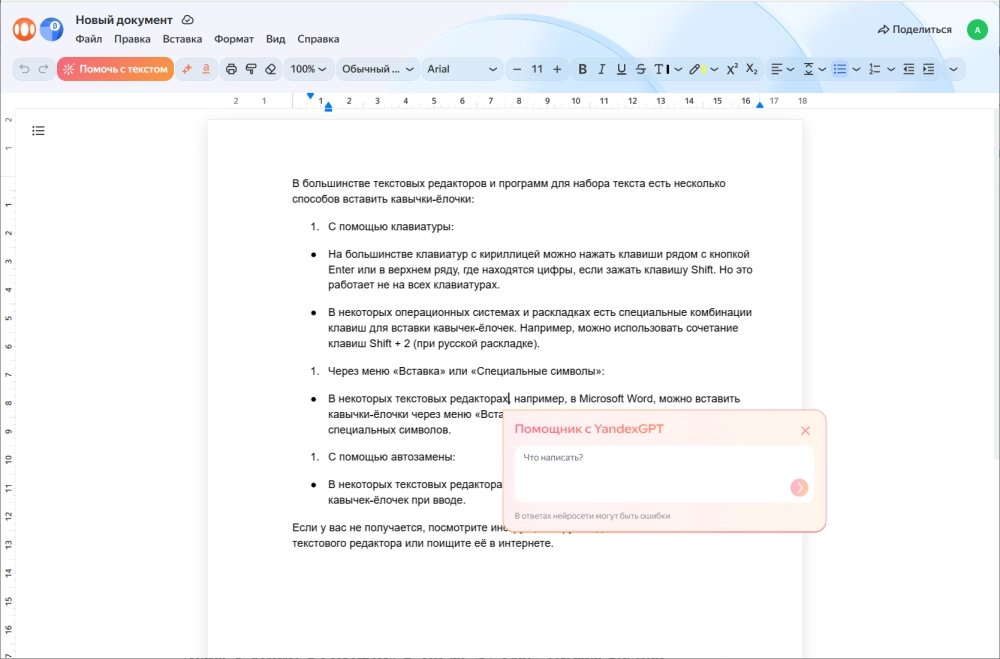Click the undo arrow icon
This screenshot has height=659, width=1000.
[24, 69]
